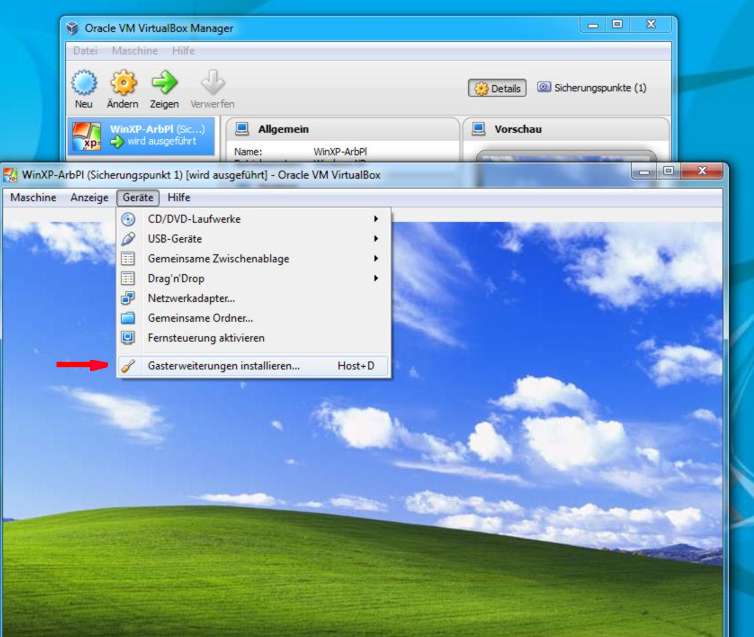Screen dimensions: 754x637
Task: Choose Gemeinsame Ordner... menu entry
Action: [x=254, y=318]
